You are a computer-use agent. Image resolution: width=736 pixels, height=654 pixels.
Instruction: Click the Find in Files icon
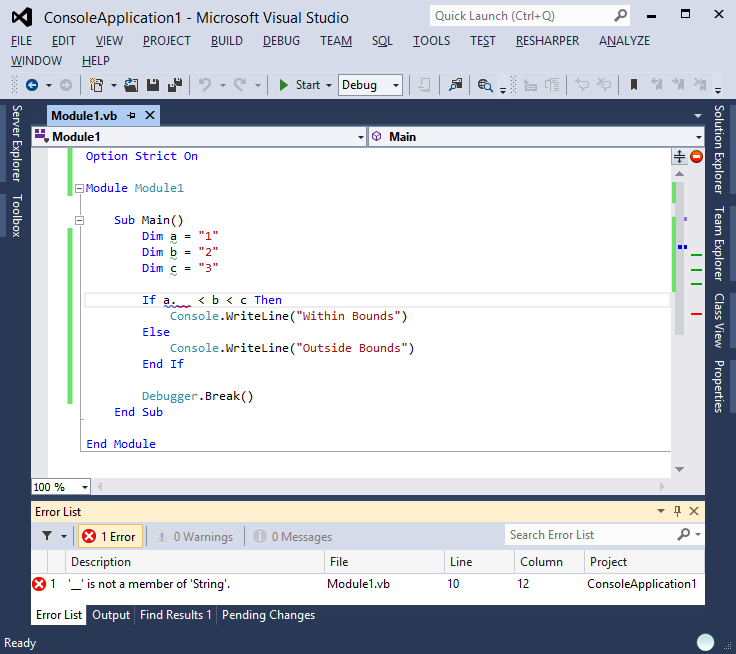pos(455,85)
